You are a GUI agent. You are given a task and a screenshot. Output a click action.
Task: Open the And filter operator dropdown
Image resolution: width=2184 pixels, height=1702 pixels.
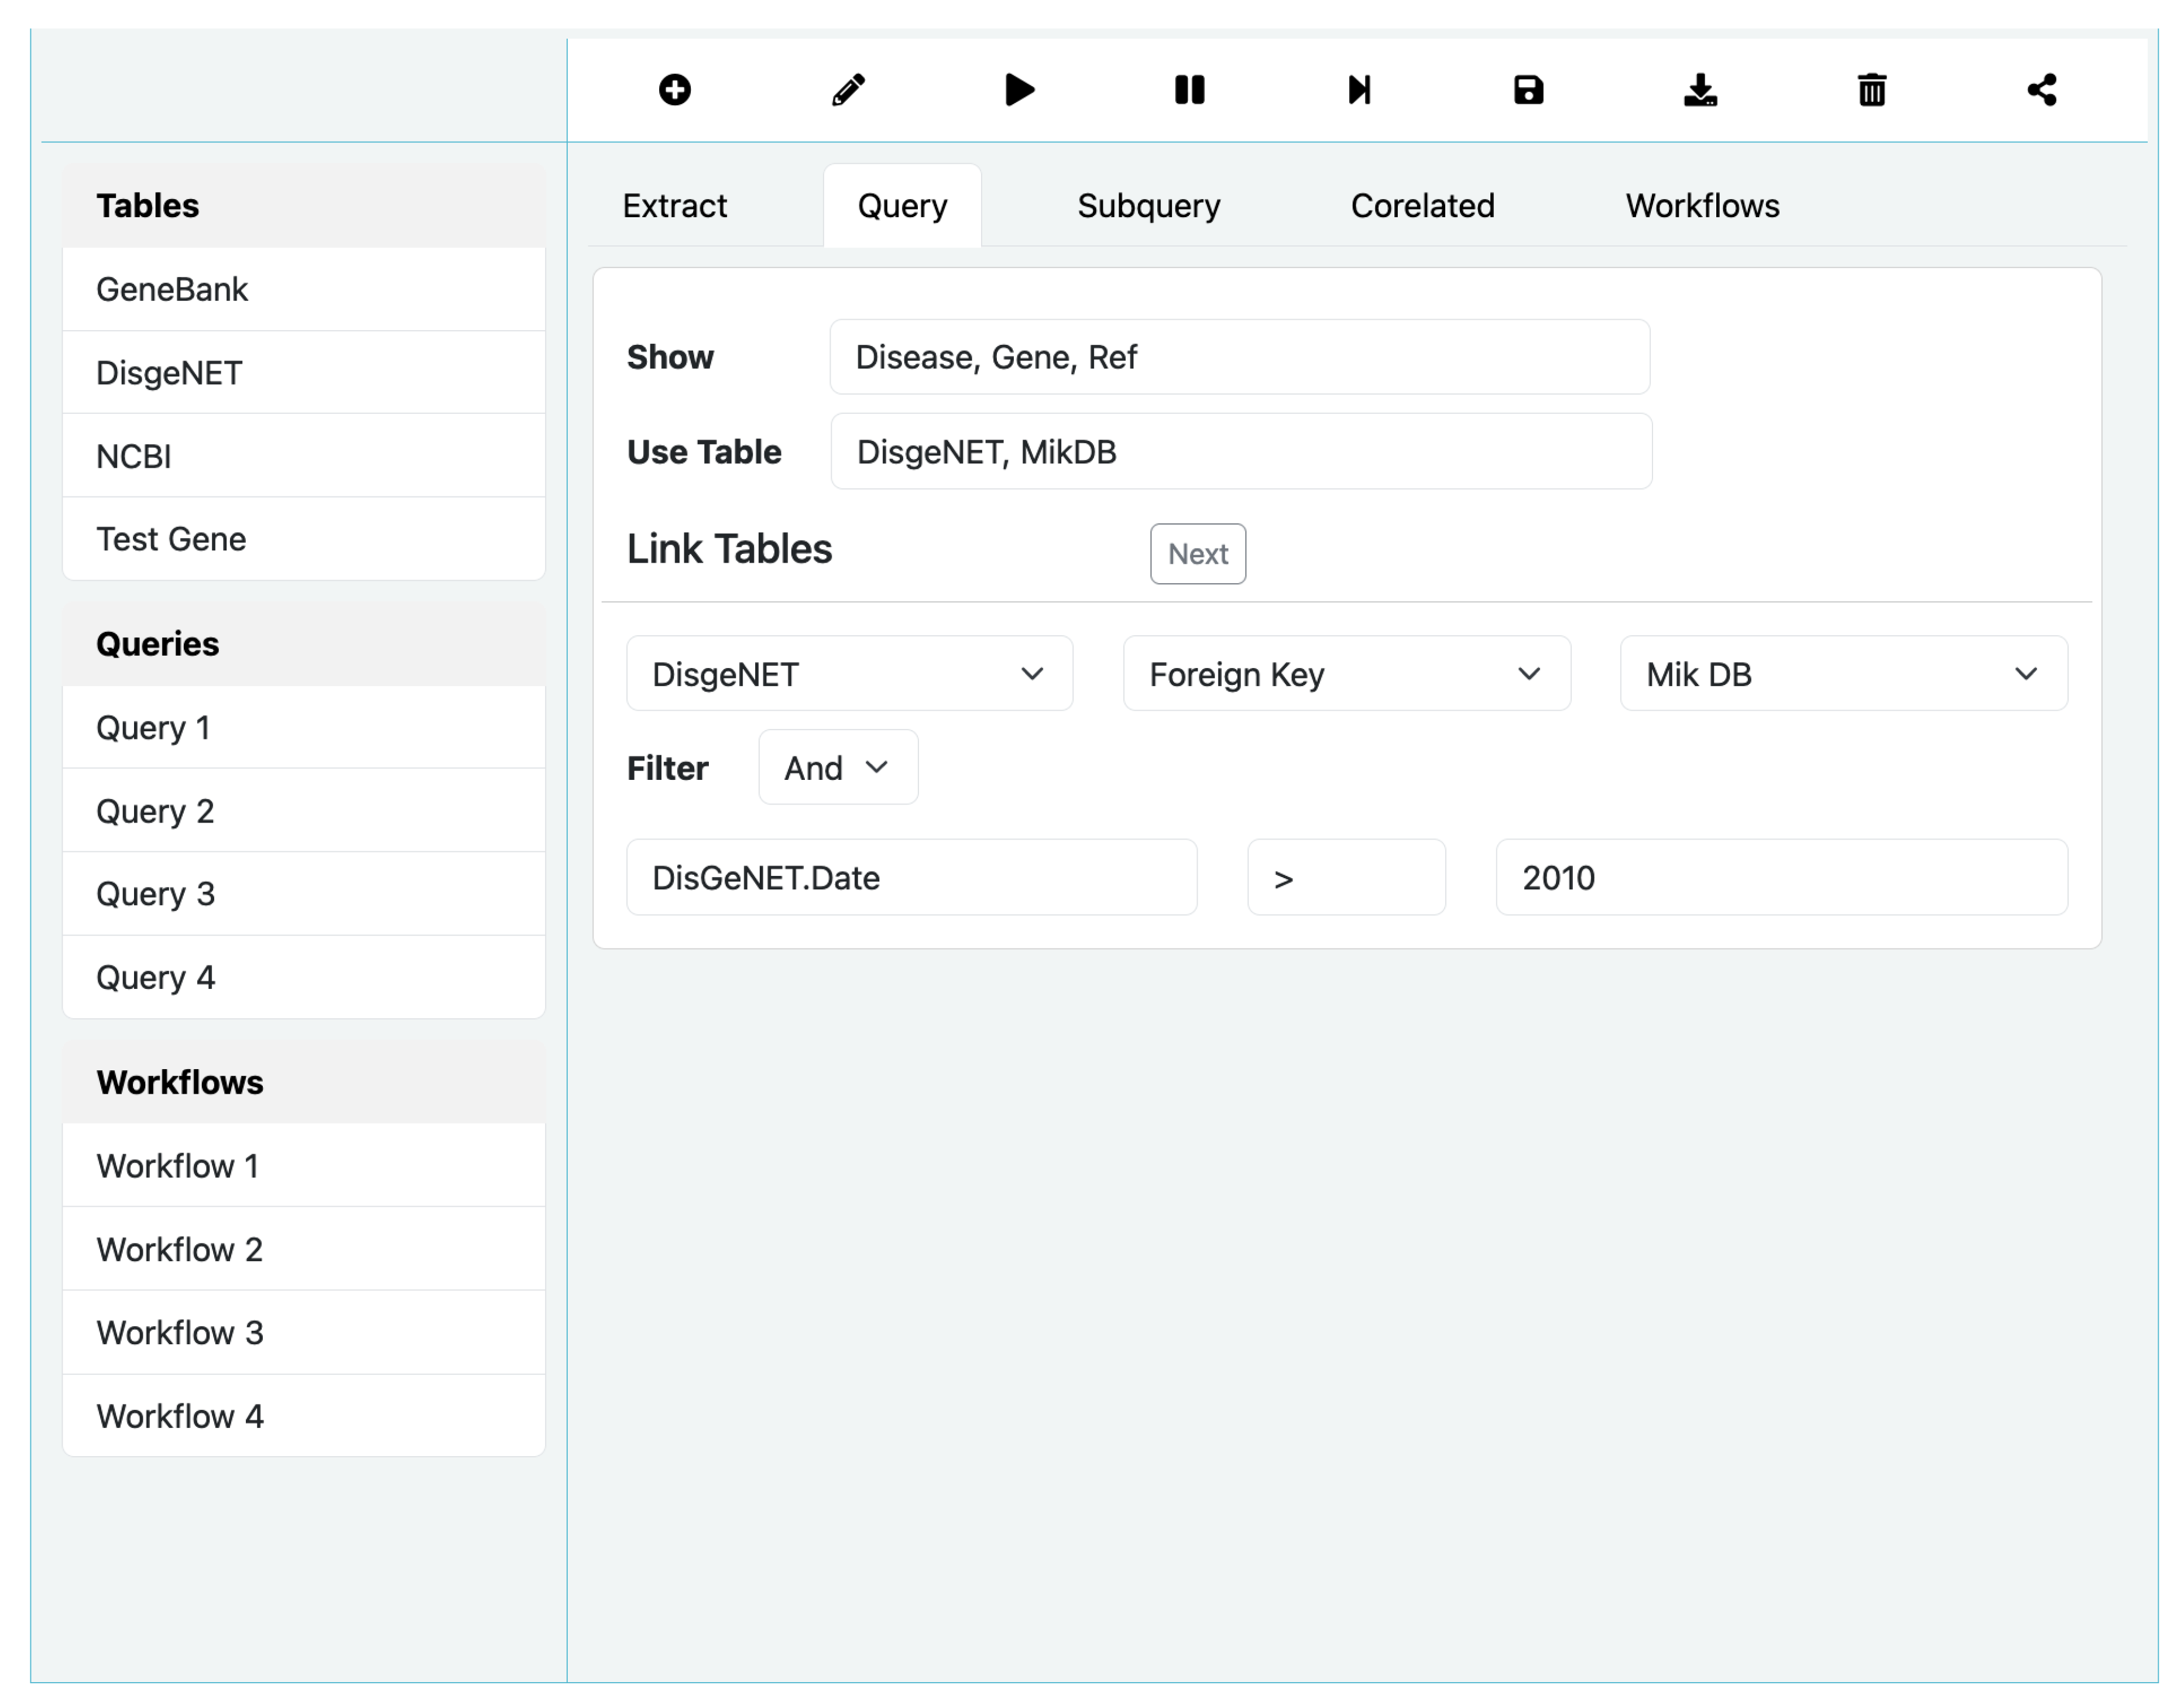[837, 768]
